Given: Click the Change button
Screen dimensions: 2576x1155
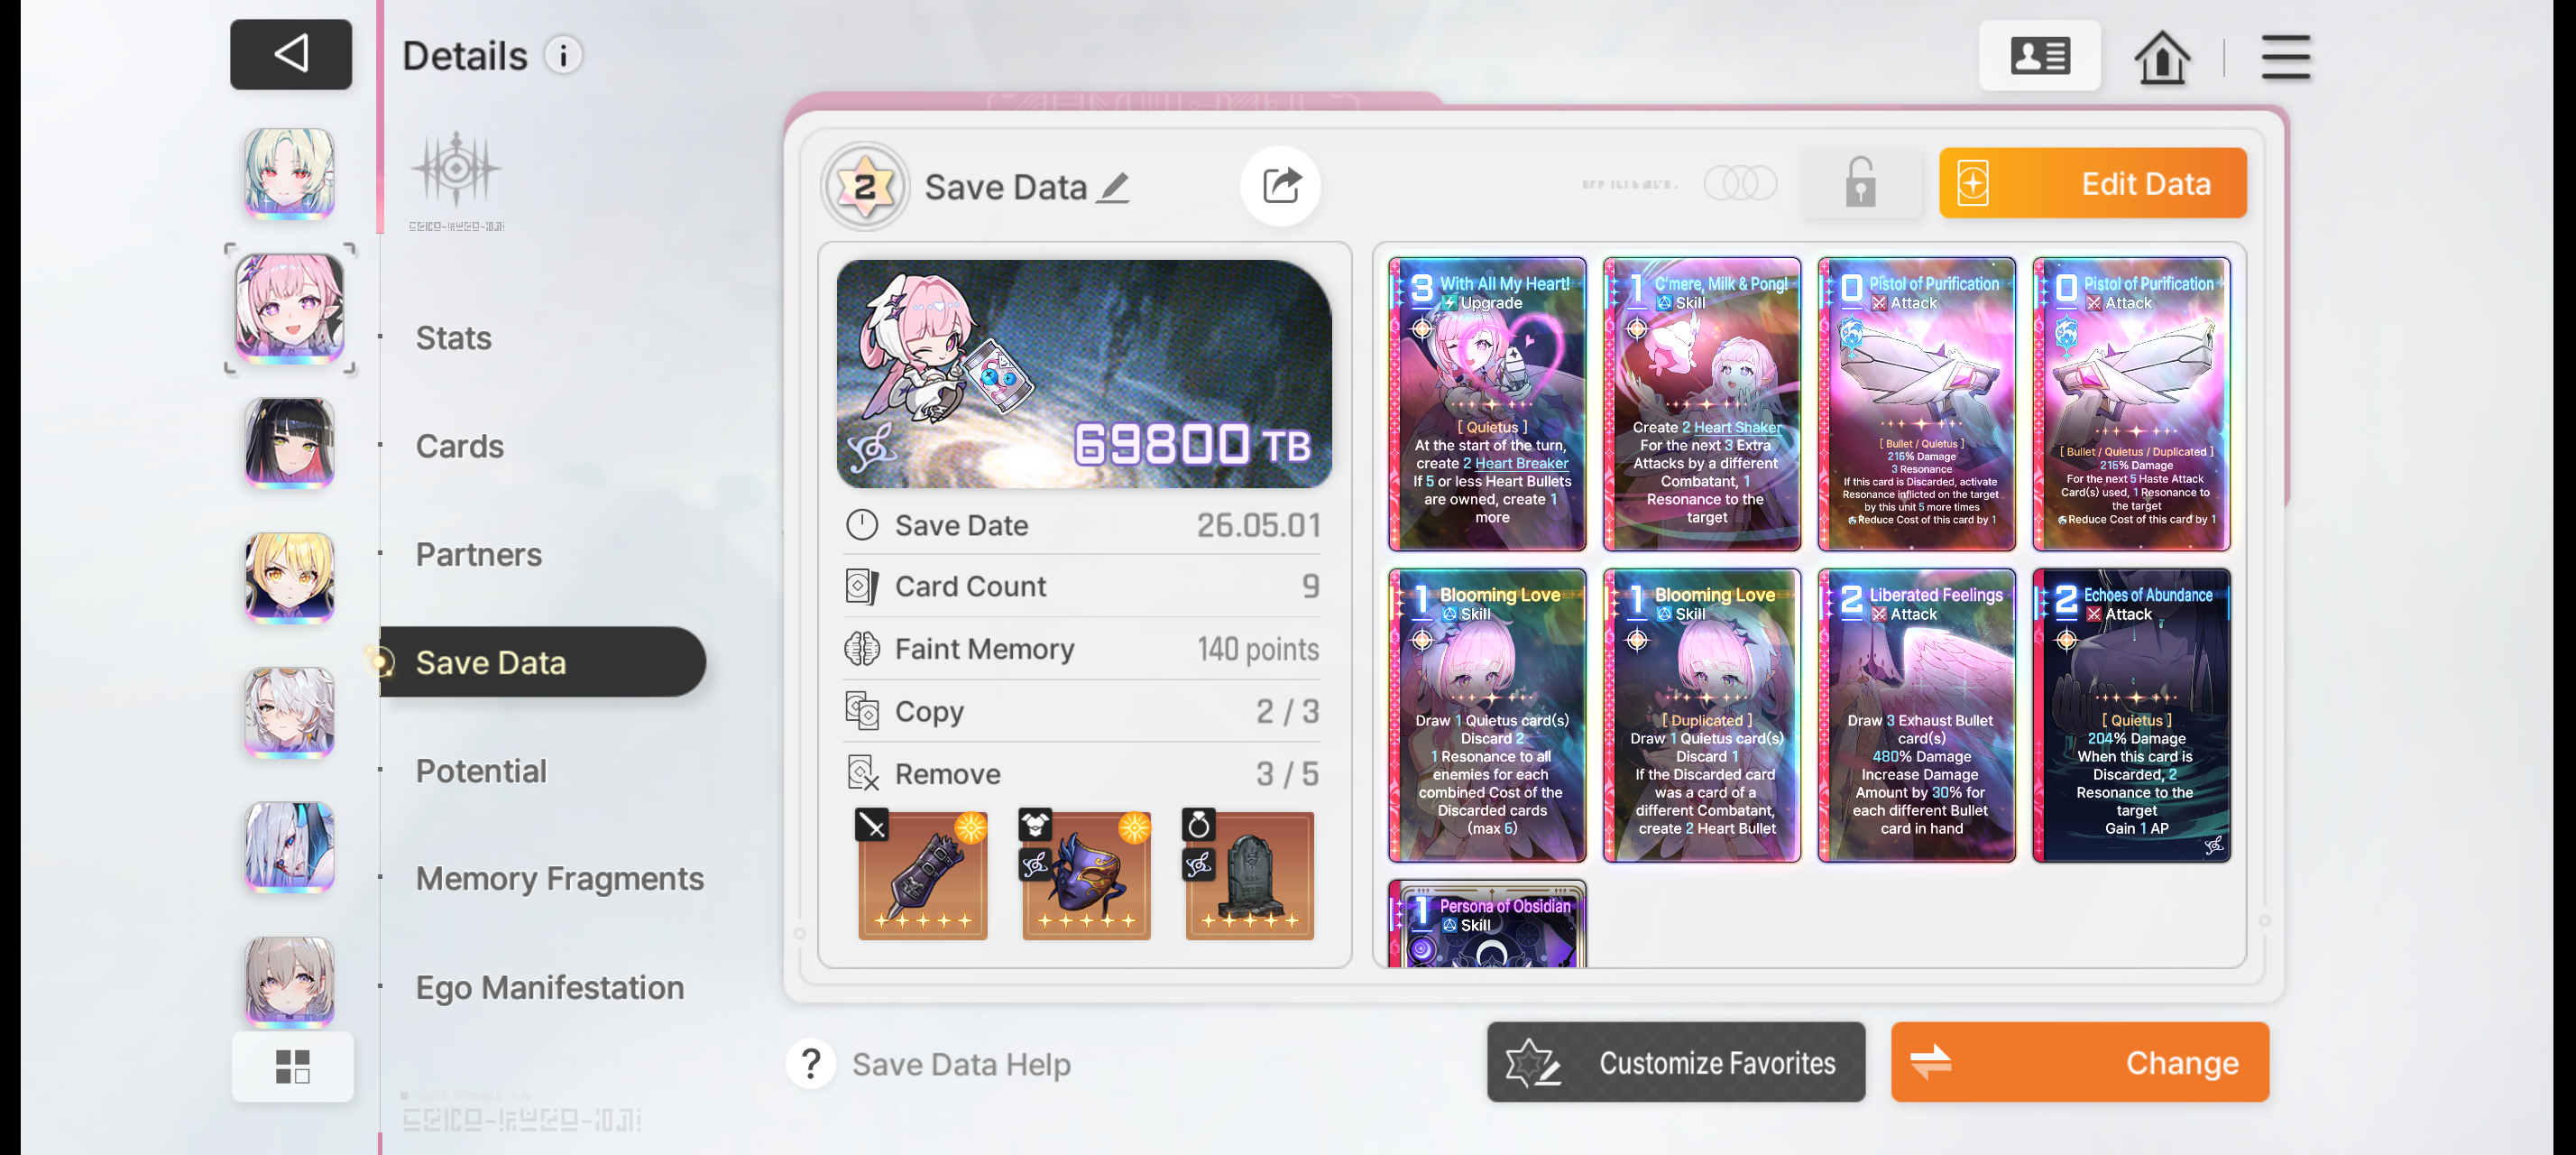Looking at the screenshot, I should pyautogui.click(x=2080, y=1062).
